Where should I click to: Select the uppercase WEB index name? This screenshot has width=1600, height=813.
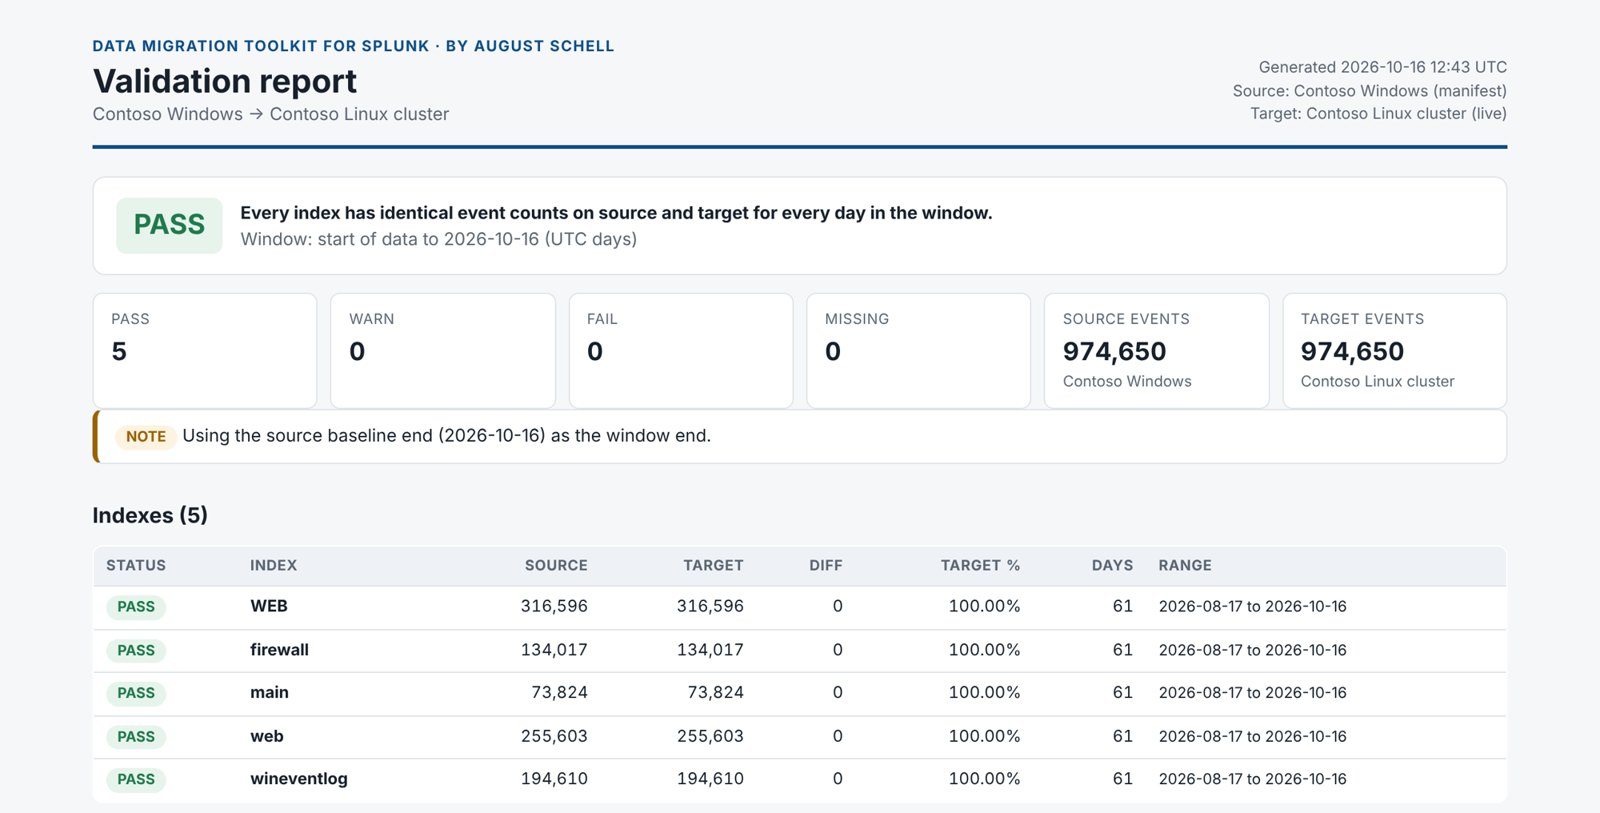click(269, 606)
